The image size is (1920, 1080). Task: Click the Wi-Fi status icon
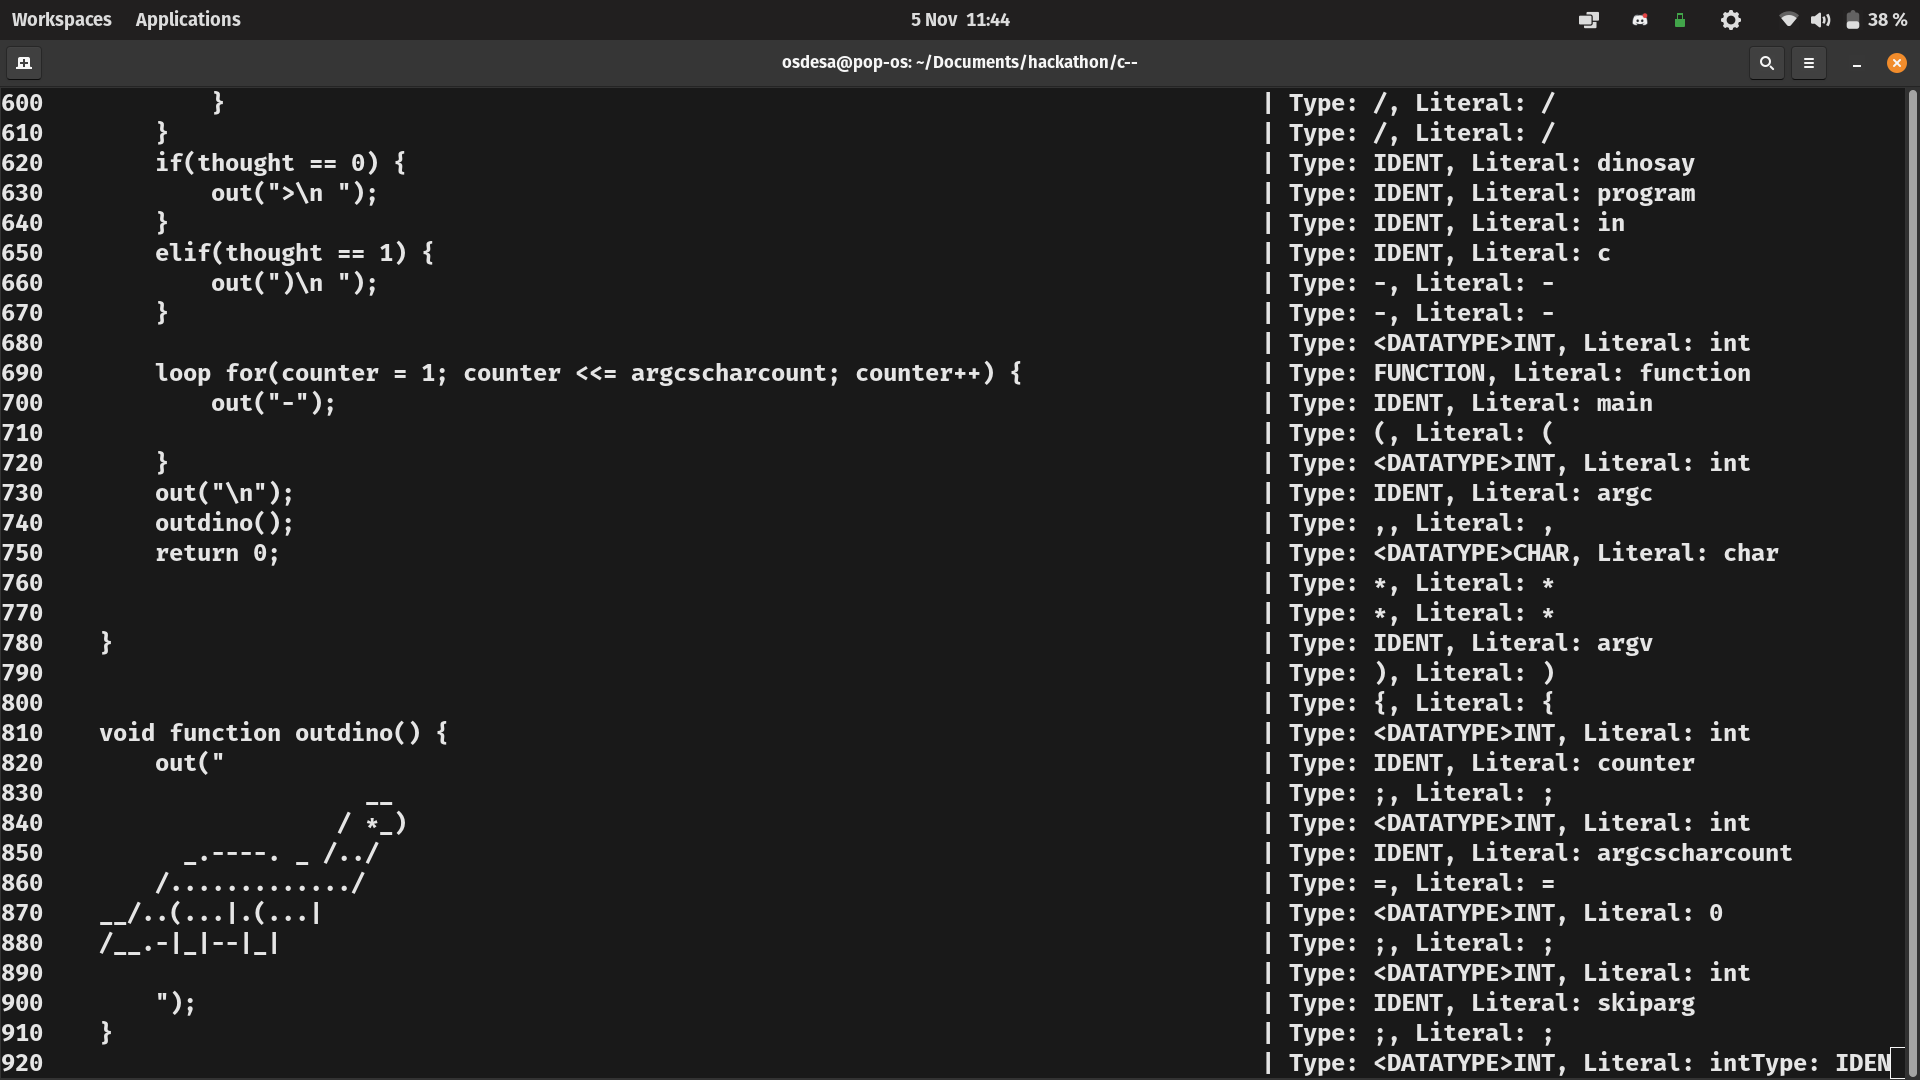point(1788,20)
